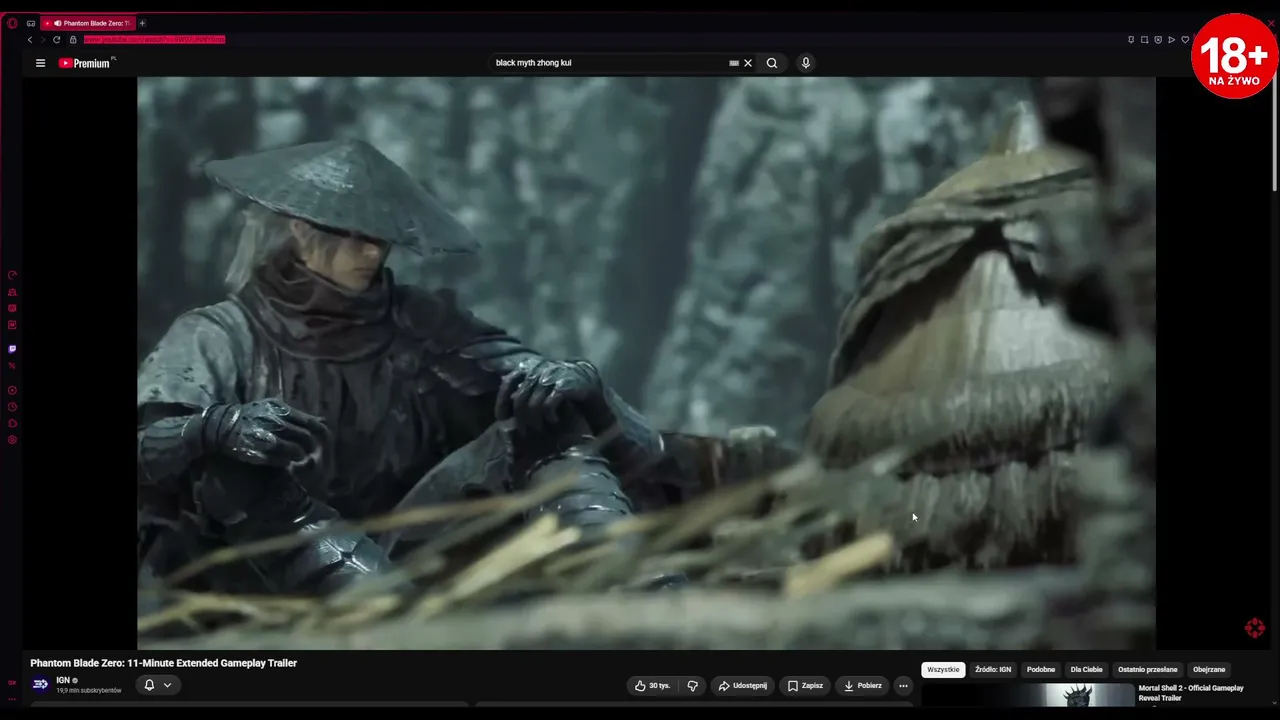Image resolution: width=1280 pixels, height=720 pixels.
Task: Like the video with 30 tys. likes
Action: (x=652, y=686)
